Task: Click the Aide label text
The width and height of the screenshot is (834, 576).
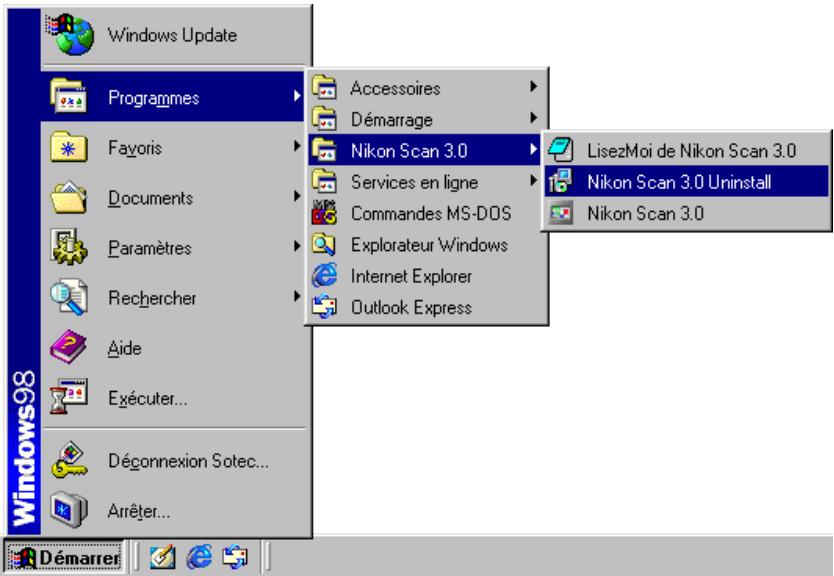Action: pos(124,348)
